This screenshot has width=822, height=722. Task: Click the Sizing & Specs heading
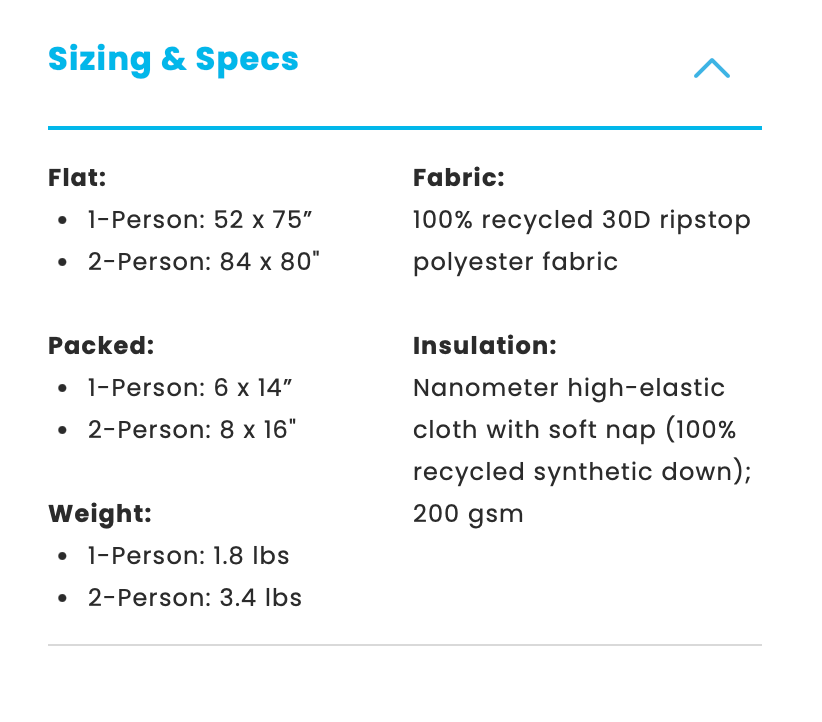[173, 59]
